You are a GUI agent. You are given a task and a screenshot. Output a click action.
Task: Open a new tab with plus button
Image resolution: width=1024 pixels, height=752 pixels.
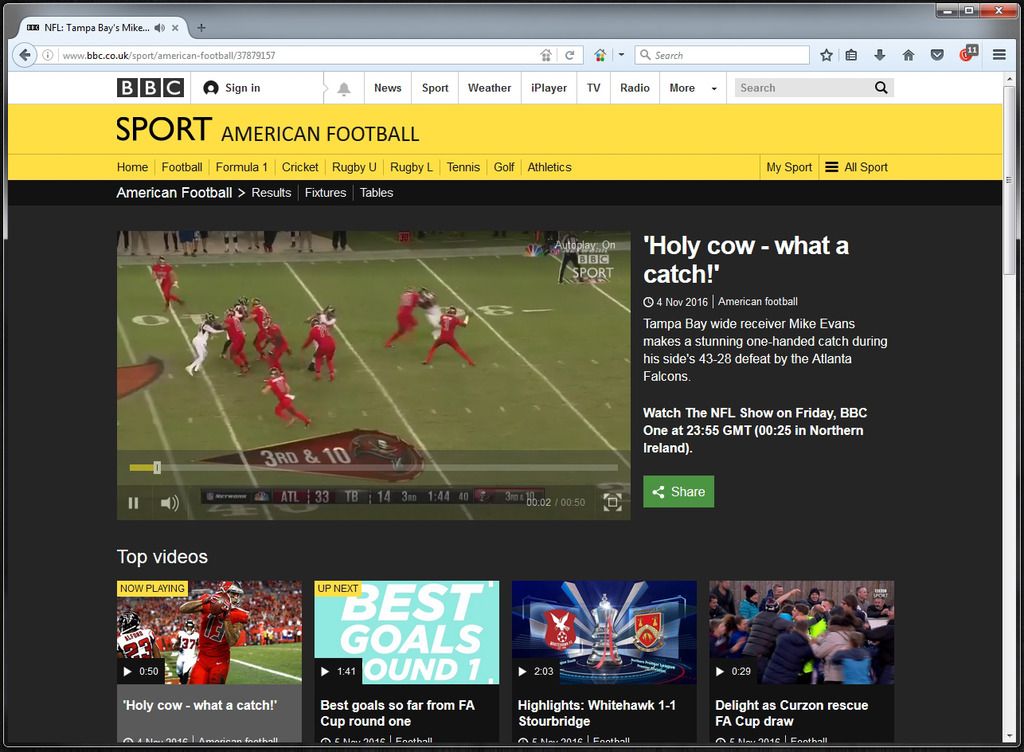[201, 27]
